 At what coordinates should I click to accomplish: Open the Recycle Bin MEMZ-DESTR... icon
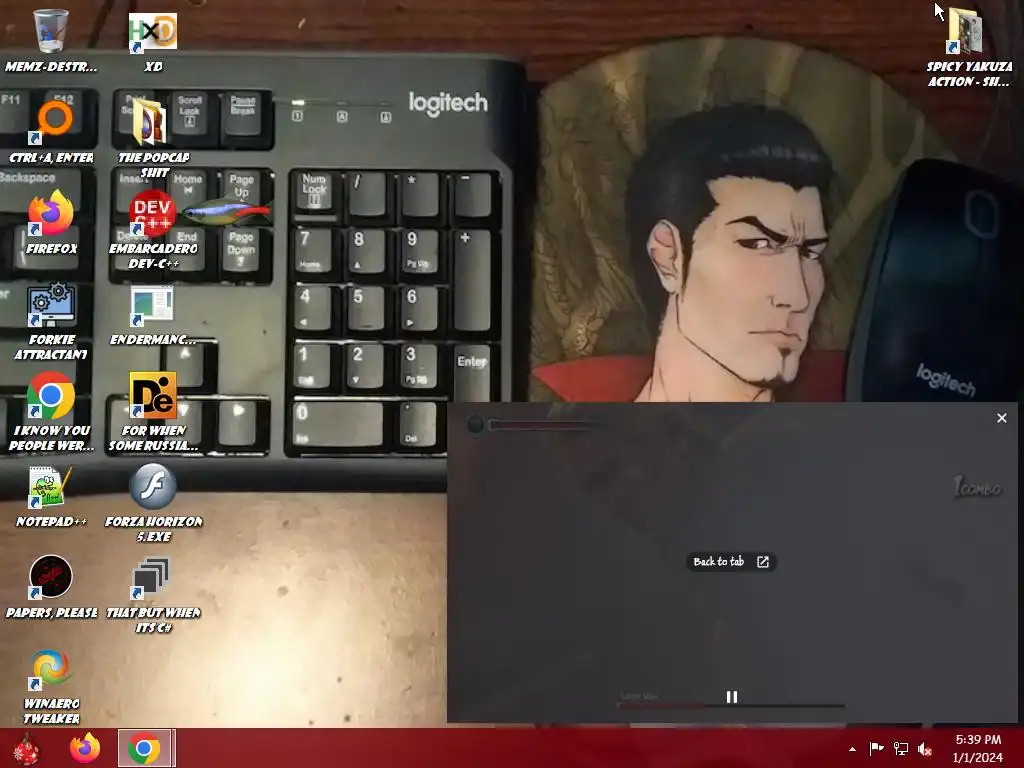[50, 31]
